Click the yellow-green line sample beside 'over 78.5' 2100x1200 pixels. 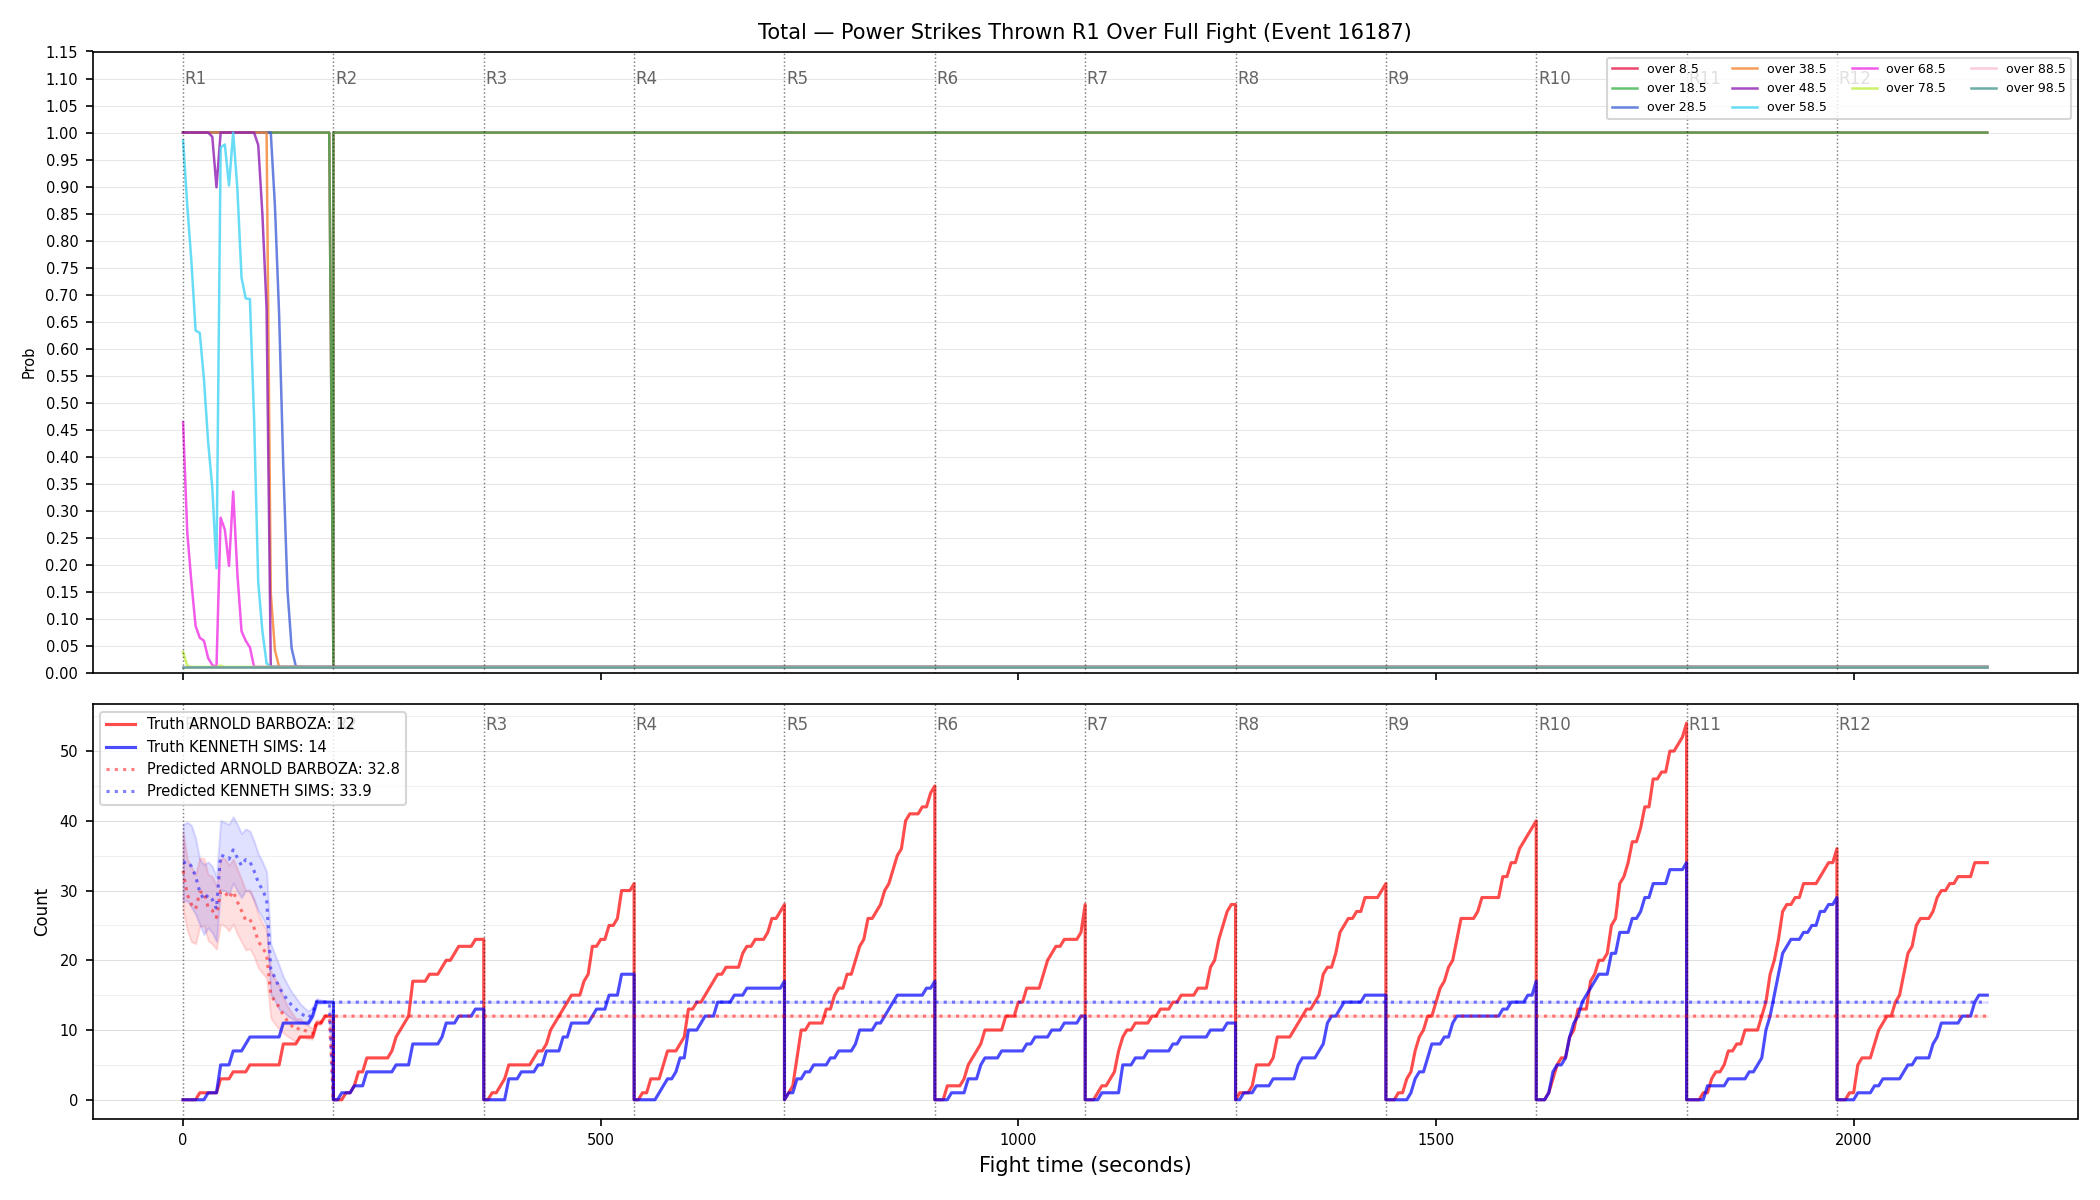tap(1865, 88)
